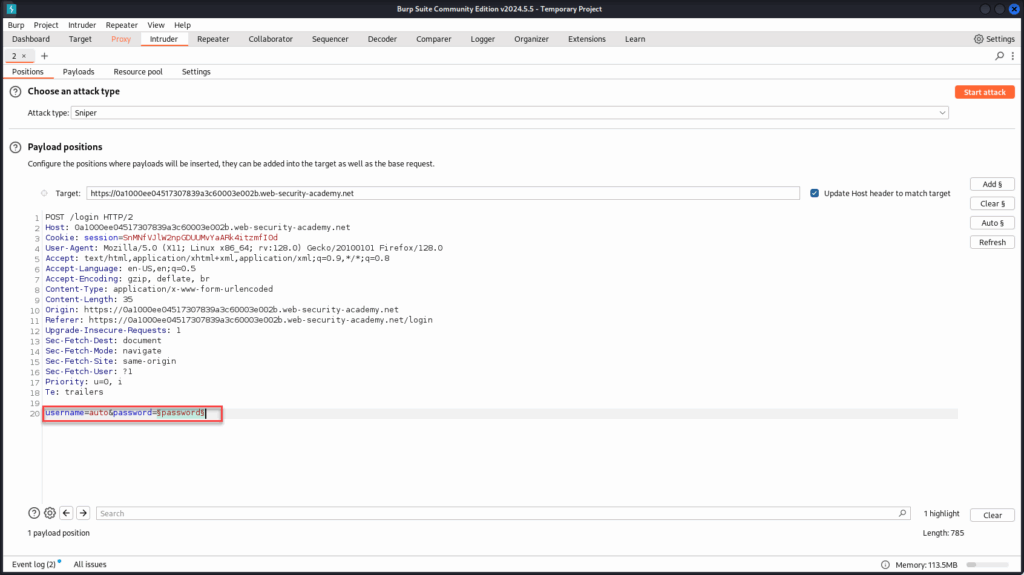1024x575 pixels.
Task: Click the magnifier icon inside search field
Action: [902, 514]
